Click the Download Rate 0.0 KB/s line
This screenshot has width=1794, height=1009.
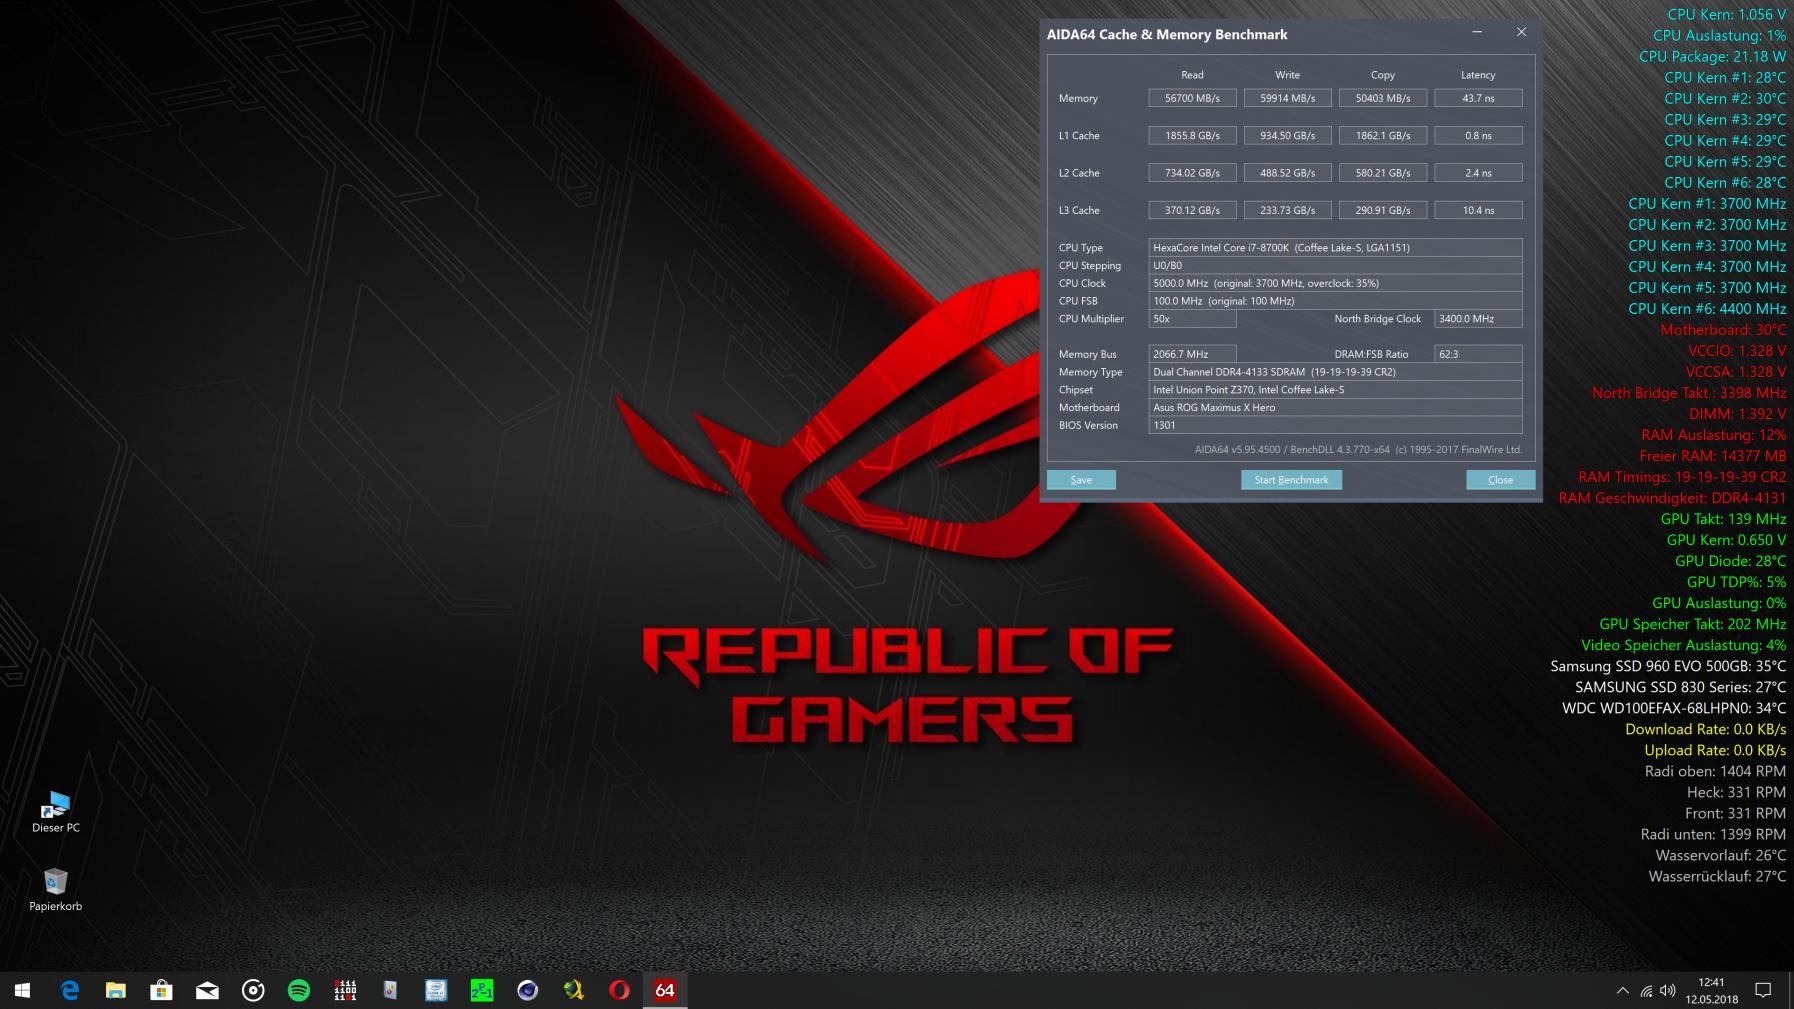[1705, 729]
